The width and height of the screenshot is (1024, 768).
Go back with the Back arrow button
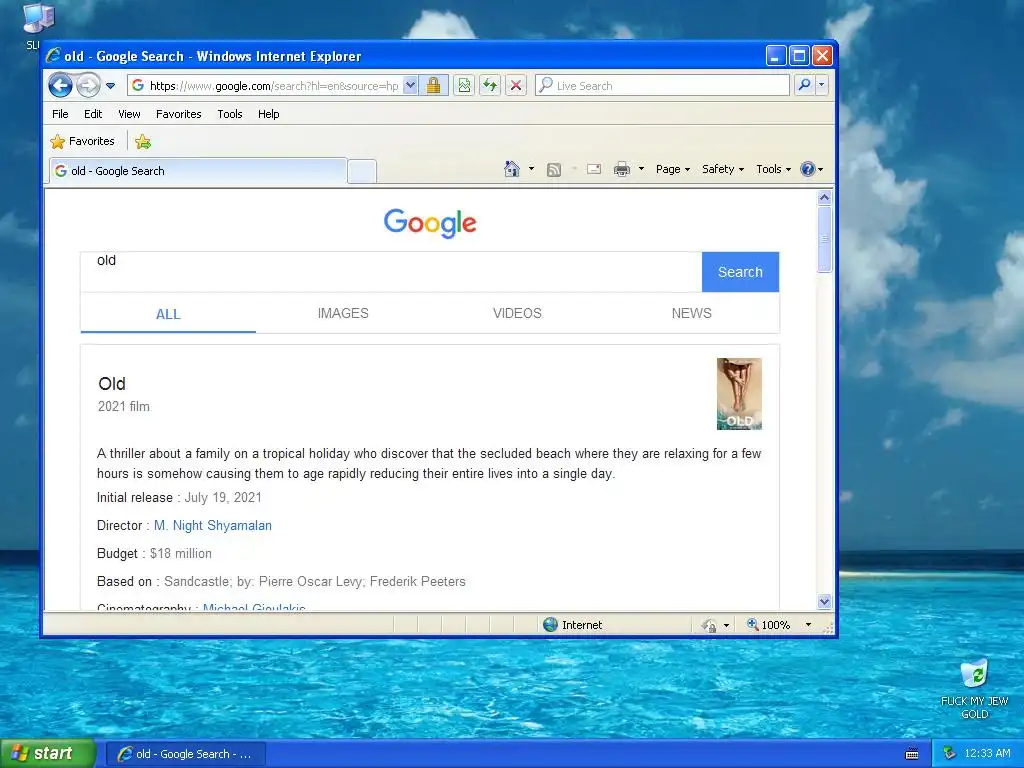pos(60,86)
